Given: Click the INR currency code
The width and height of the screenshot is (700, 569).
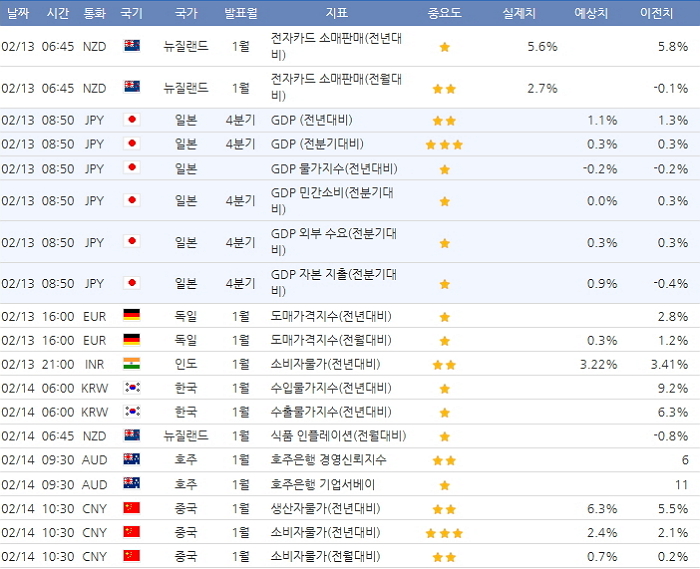Looking at the screenshot, I should [x=95, y=365].
